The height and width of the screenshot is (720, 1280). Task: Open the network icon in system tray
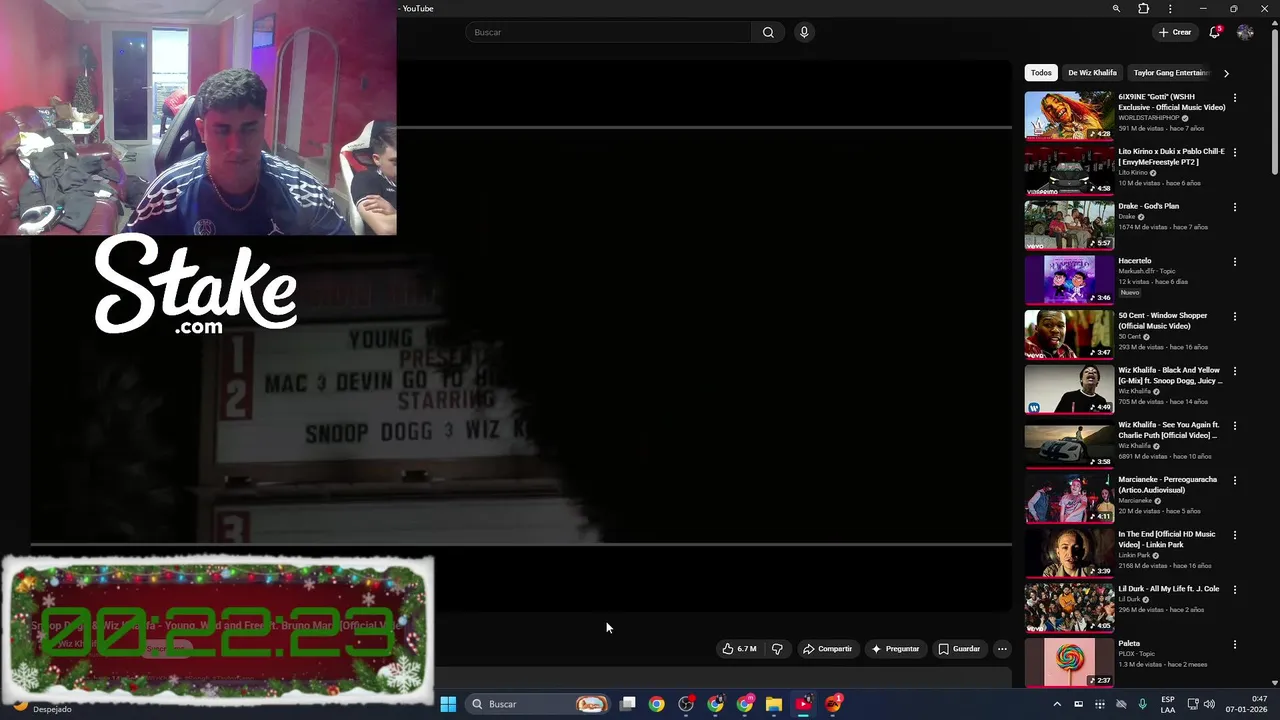tap(1193, 704)
